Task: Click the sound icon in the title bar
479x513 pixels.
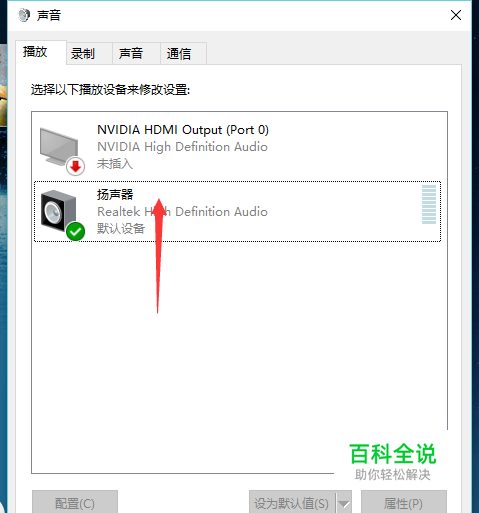Action: click(24, 15)
